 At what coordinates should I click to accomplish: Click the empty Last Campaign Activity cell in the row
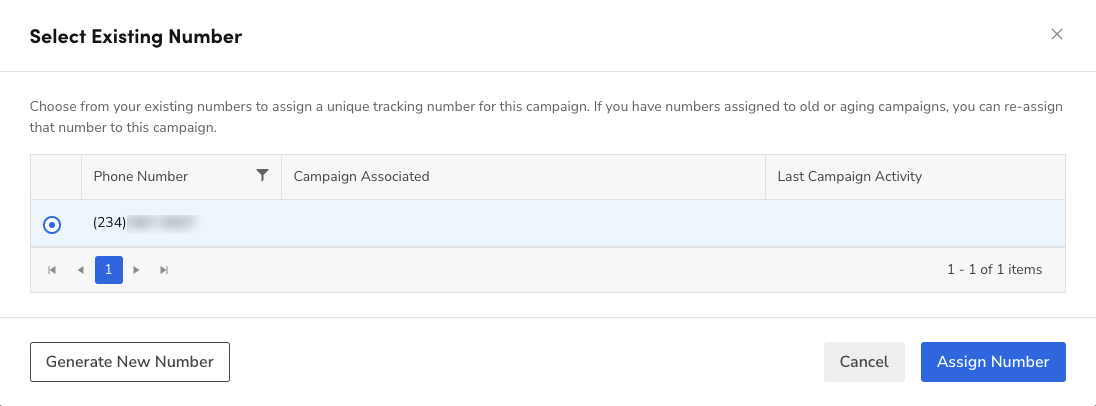(x=915, y=223)
